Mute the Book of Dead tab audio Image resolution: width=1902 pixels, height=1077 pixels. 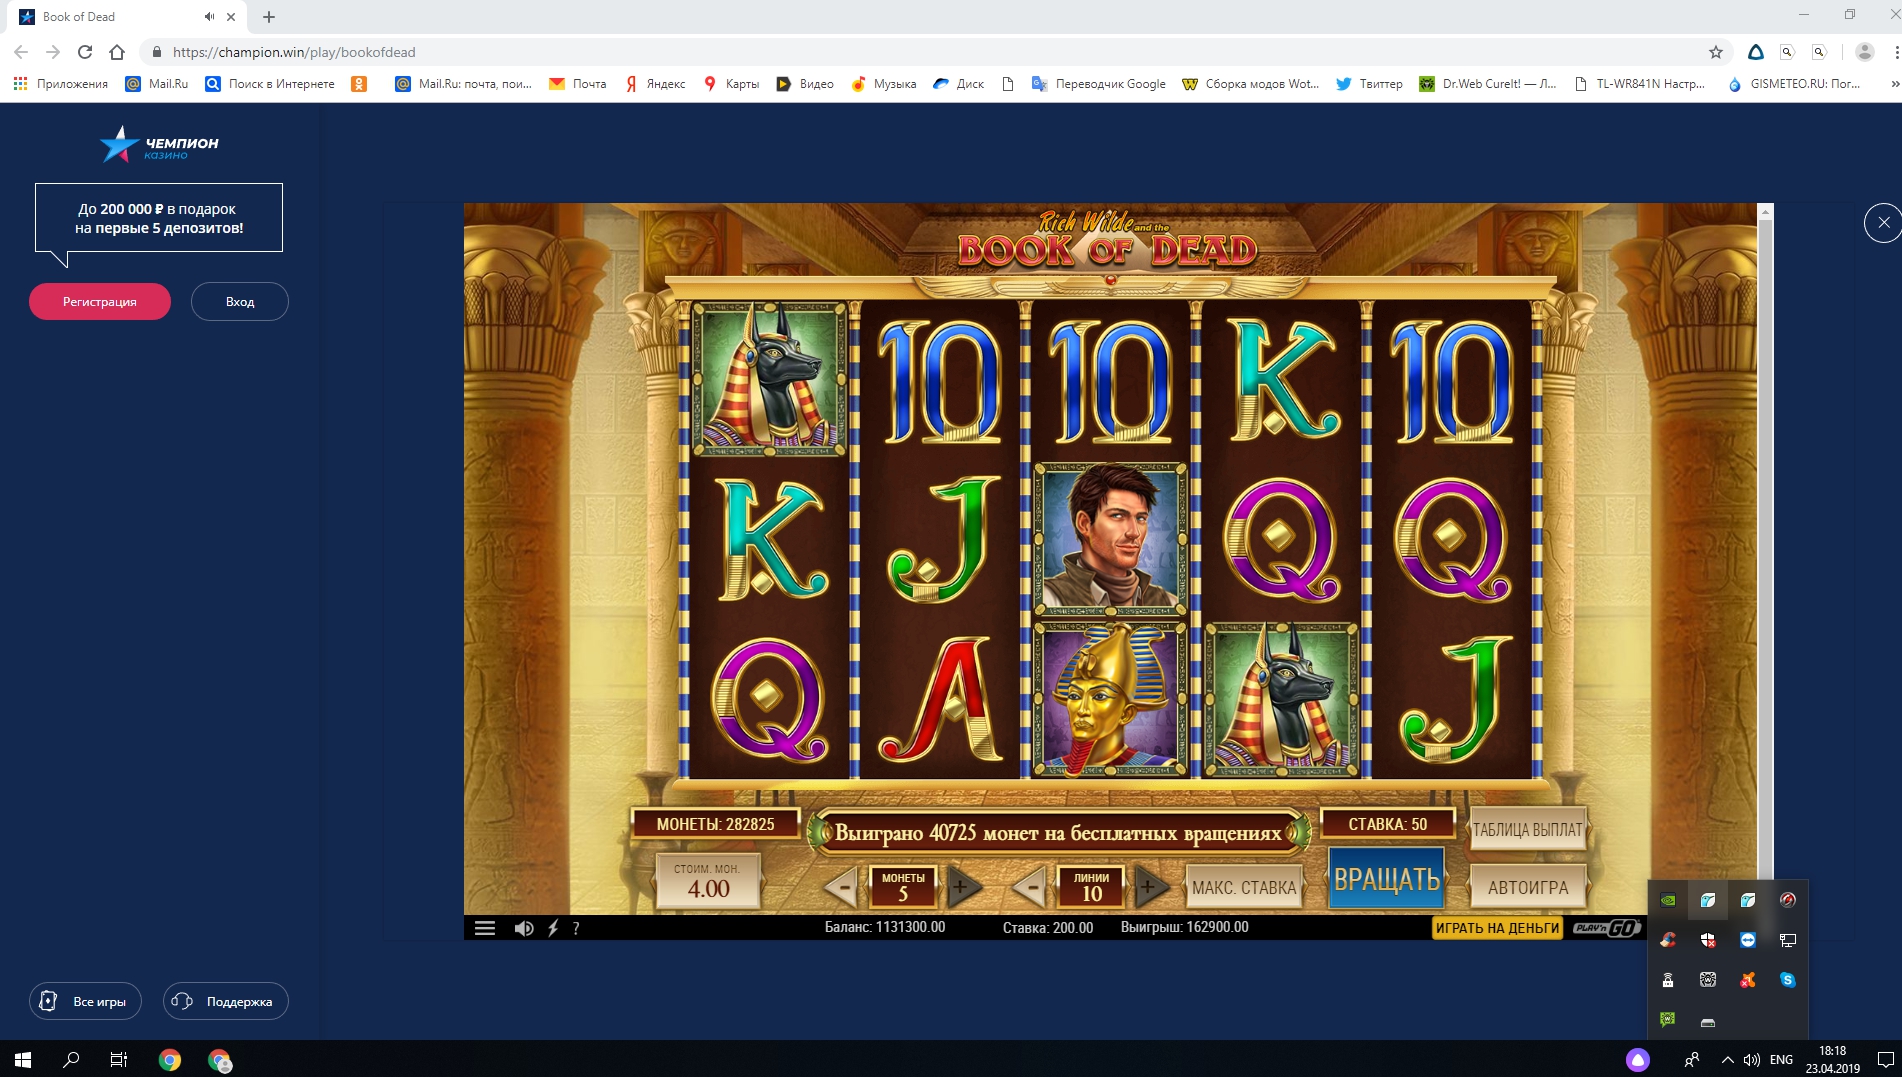tap(209, 17)
